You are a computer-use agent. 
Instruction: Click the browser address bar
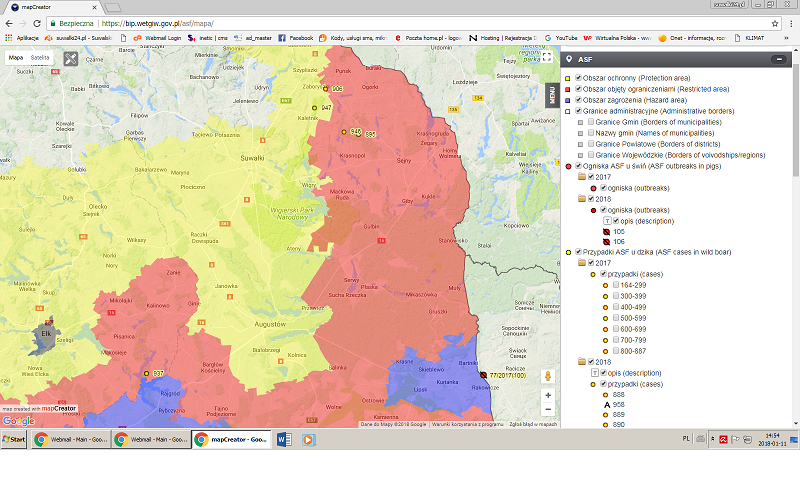[x=400, y=22]
